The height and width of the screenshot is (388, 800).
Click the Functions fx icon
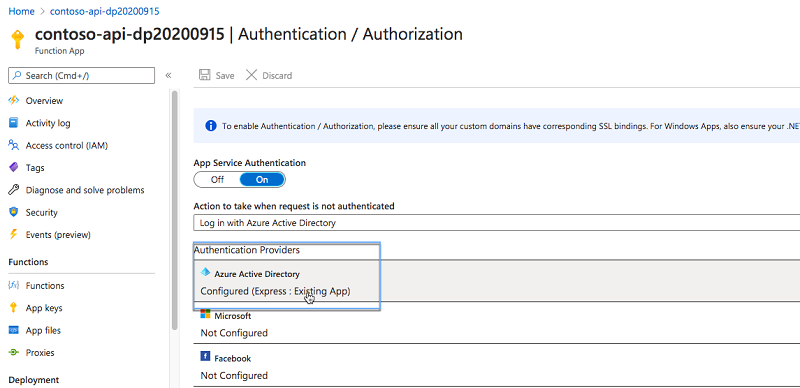click(x=13, y=285)
